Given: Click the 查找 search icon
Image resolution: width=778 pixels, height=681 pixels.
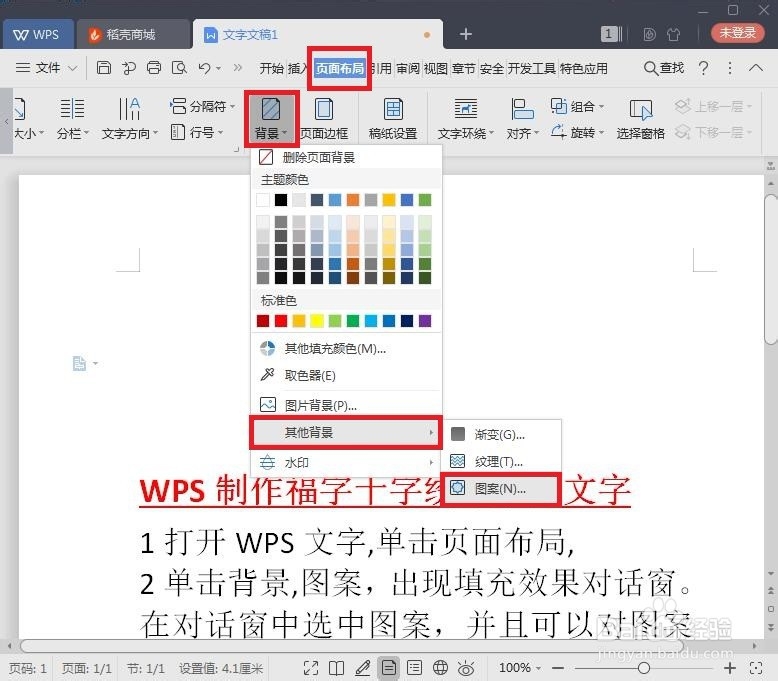Looking at the screenshot, I should click(x=663, y=67).
